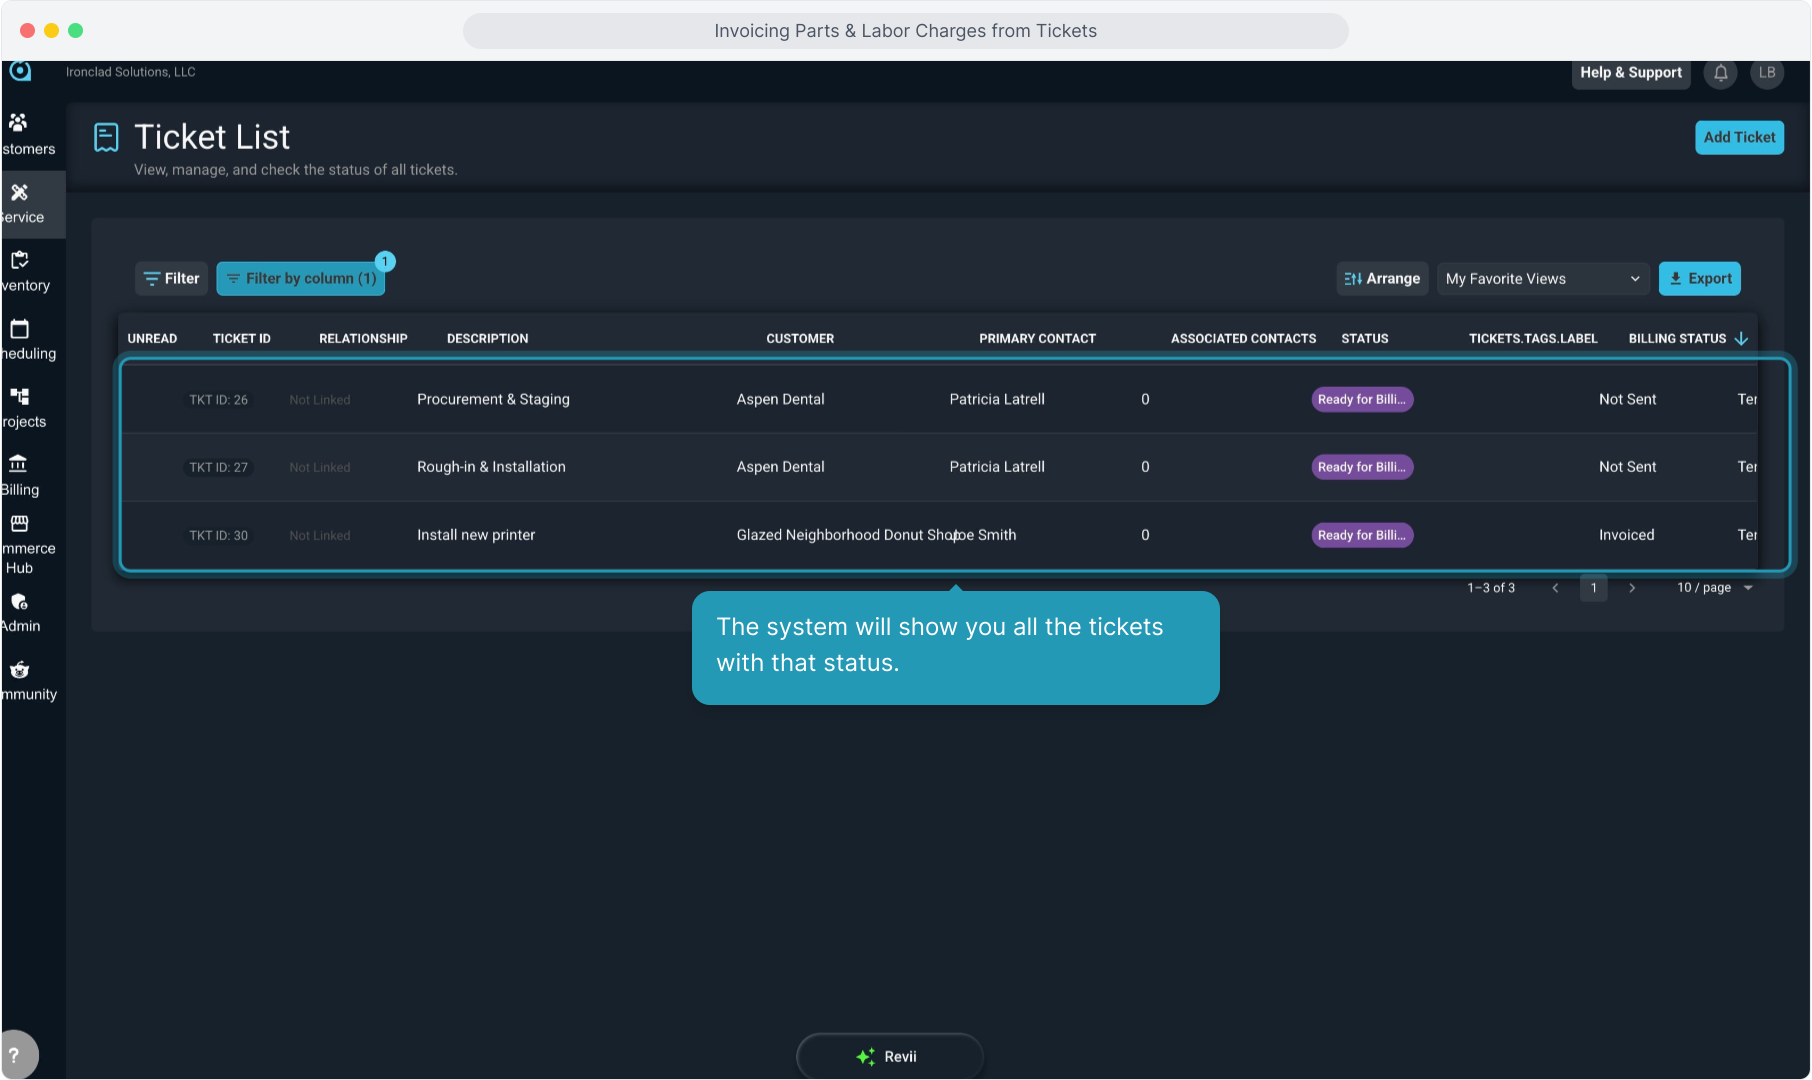Image resolution: width=1812 pixels, height=1080 pixels.
Task: Open the Admin sidebar icon
Action: click(x=19, y=602)
